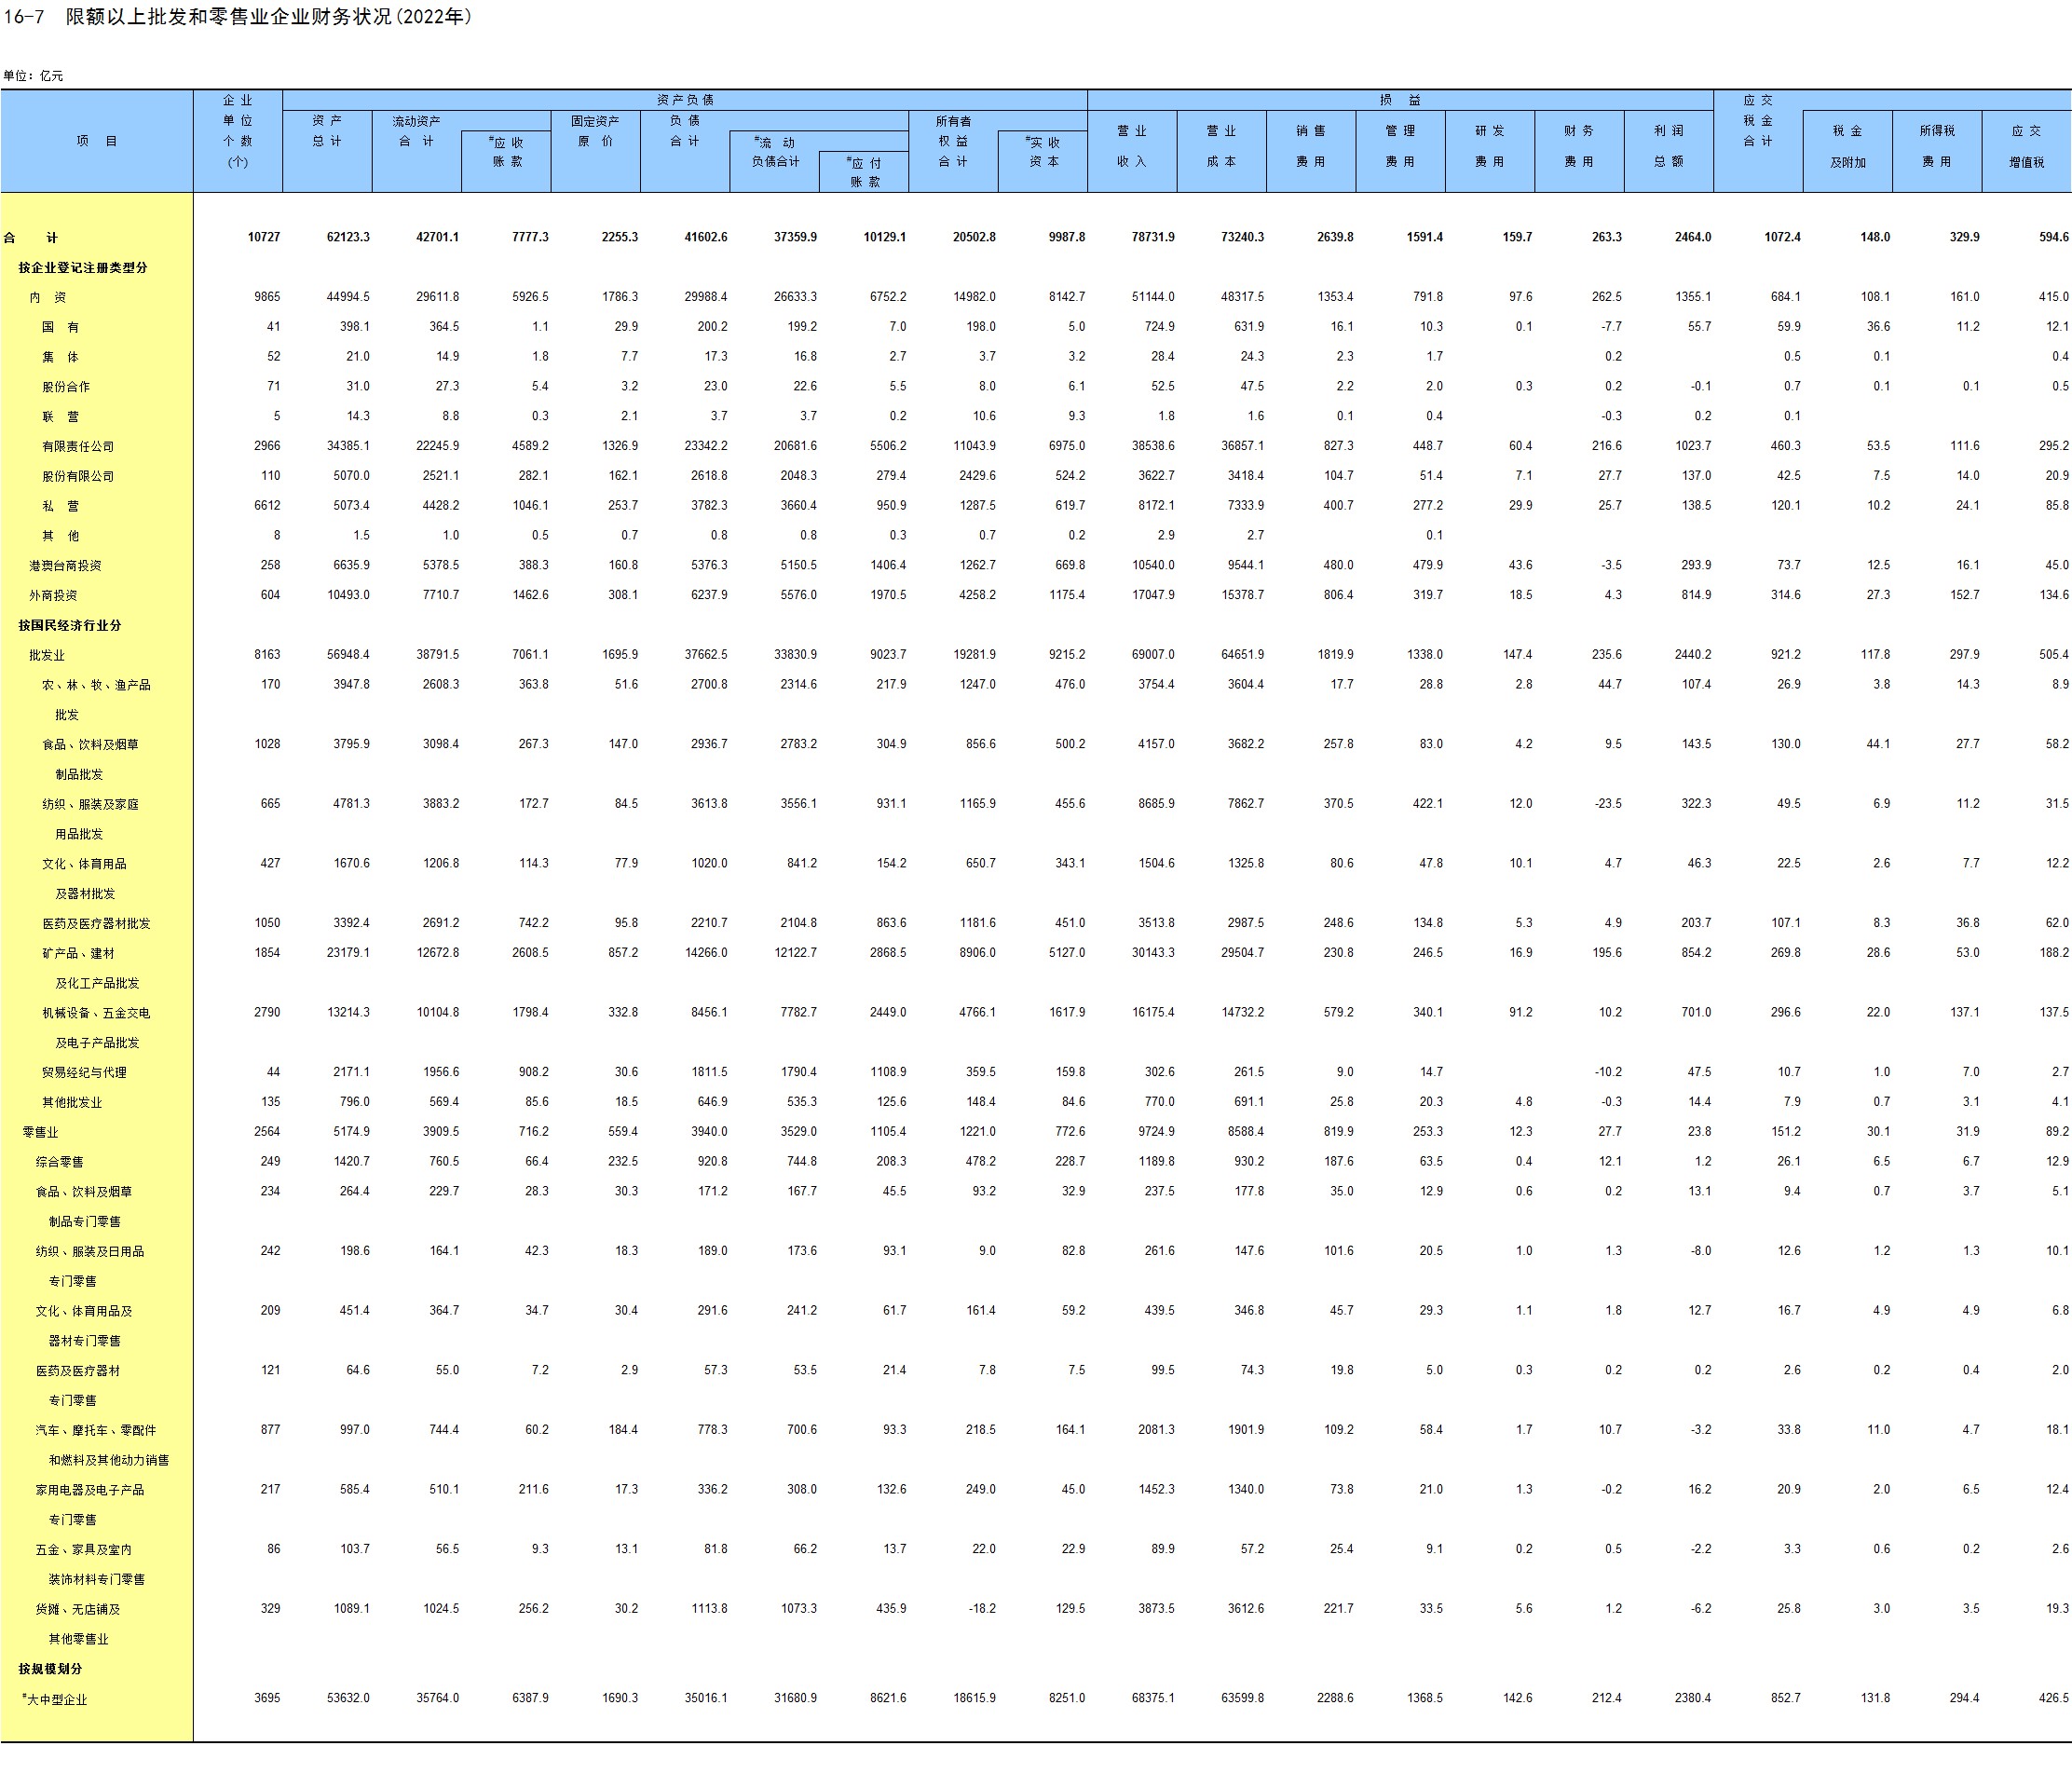This screenshot has width=2072, height=1773.
Task: Click 机械设备 row assets value 13214.3
Action: pyautogui.click(x=348, y=1013)
